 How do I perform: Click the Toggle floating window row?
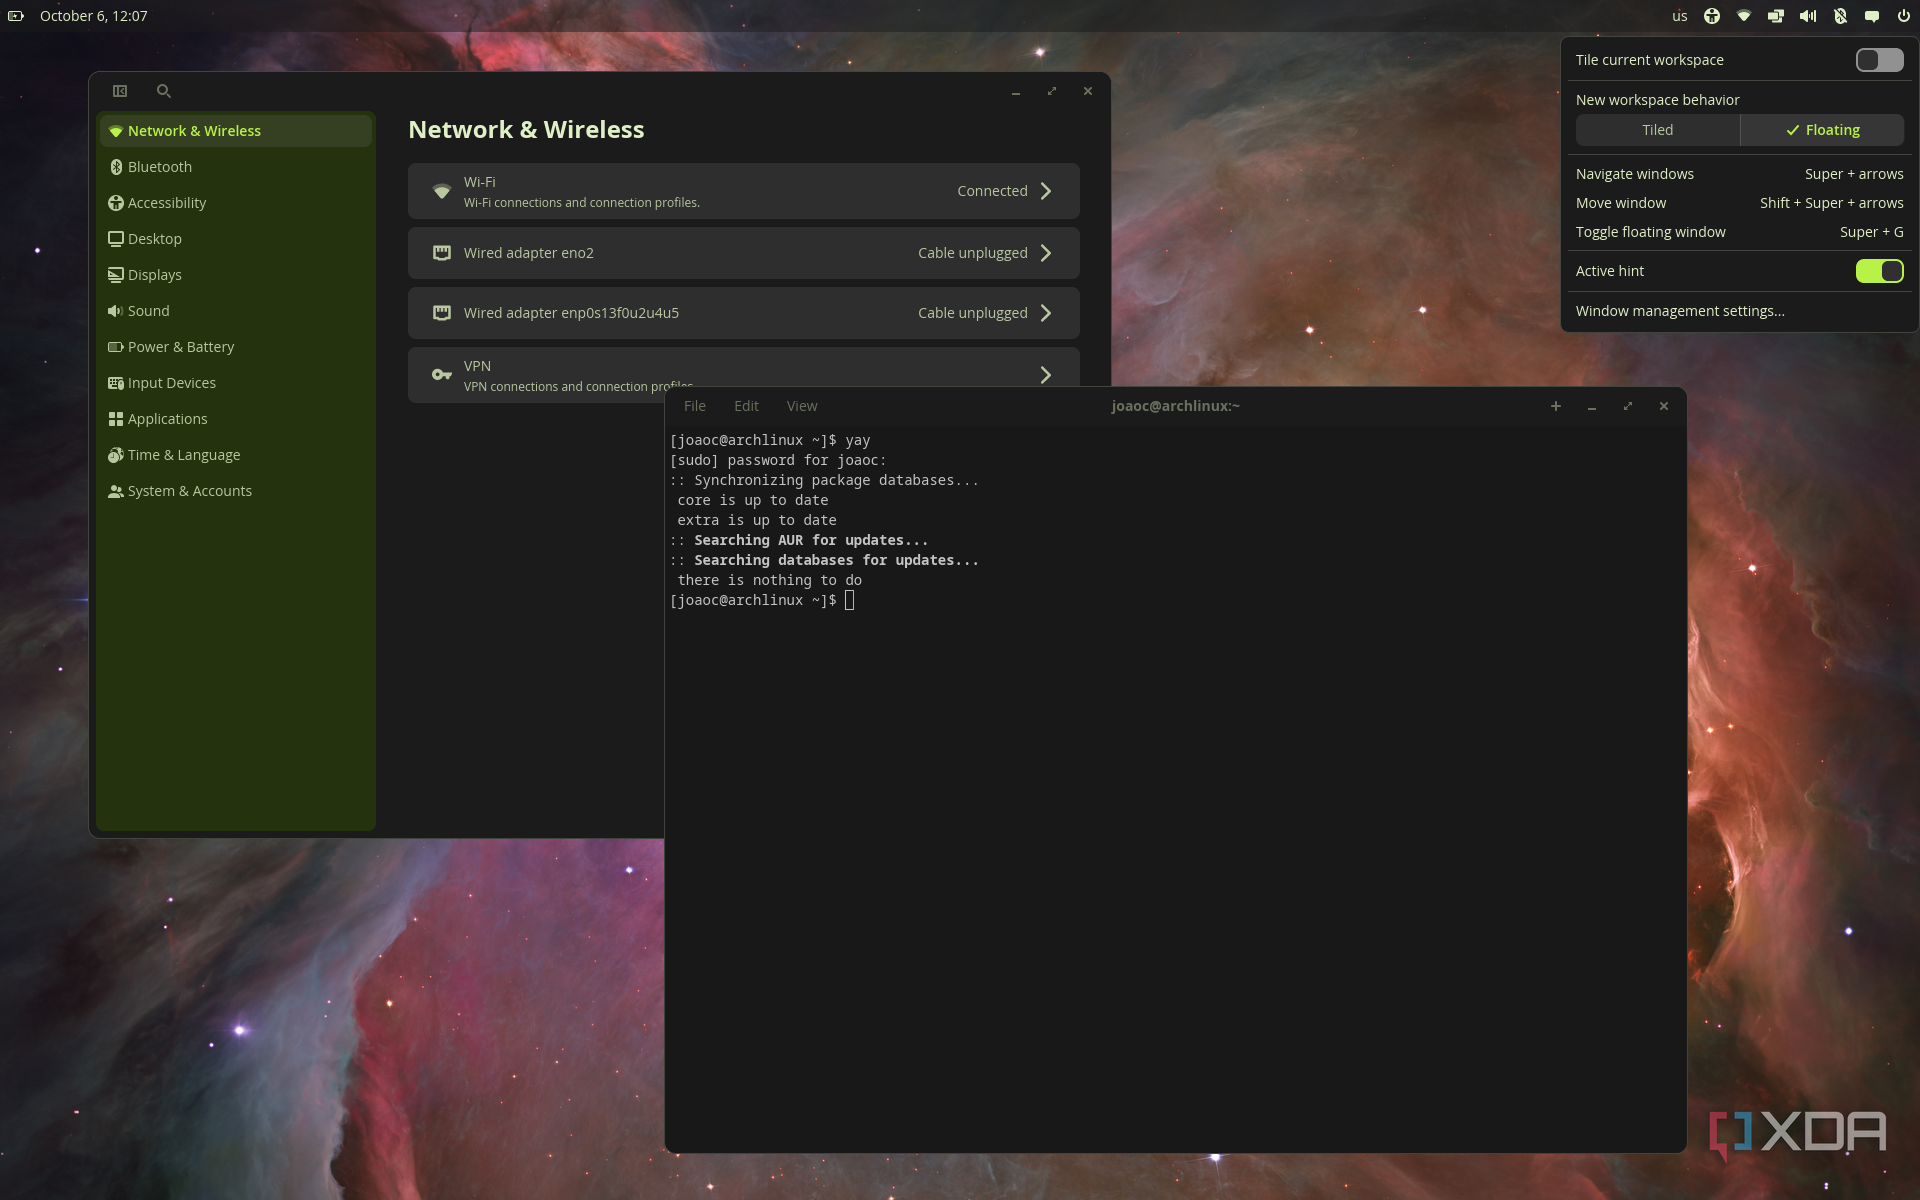[x=1740, y=232]
